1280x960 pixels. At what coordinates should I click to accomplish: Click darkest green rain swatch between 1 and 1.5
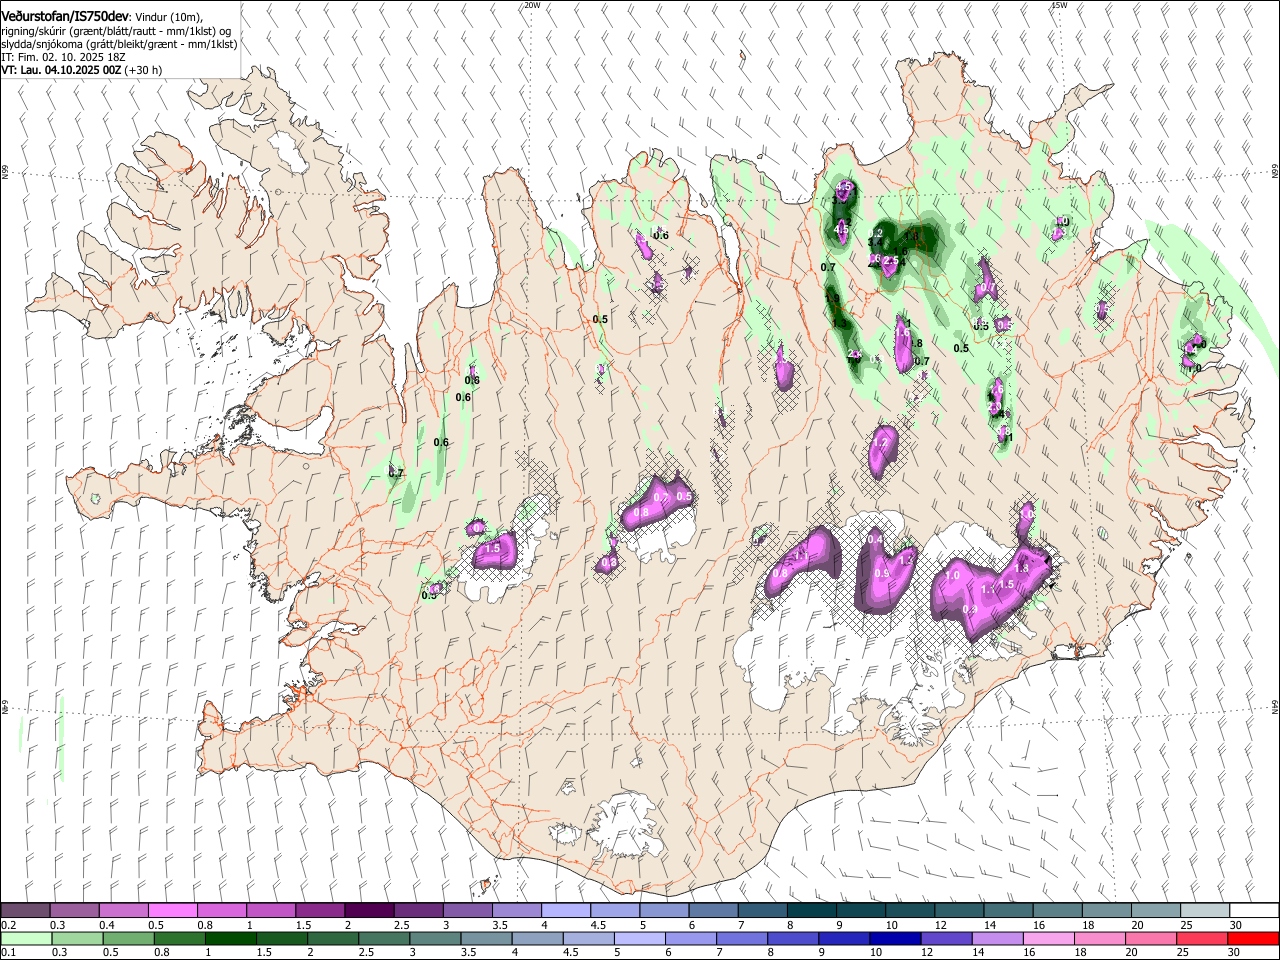click(231, 939)
